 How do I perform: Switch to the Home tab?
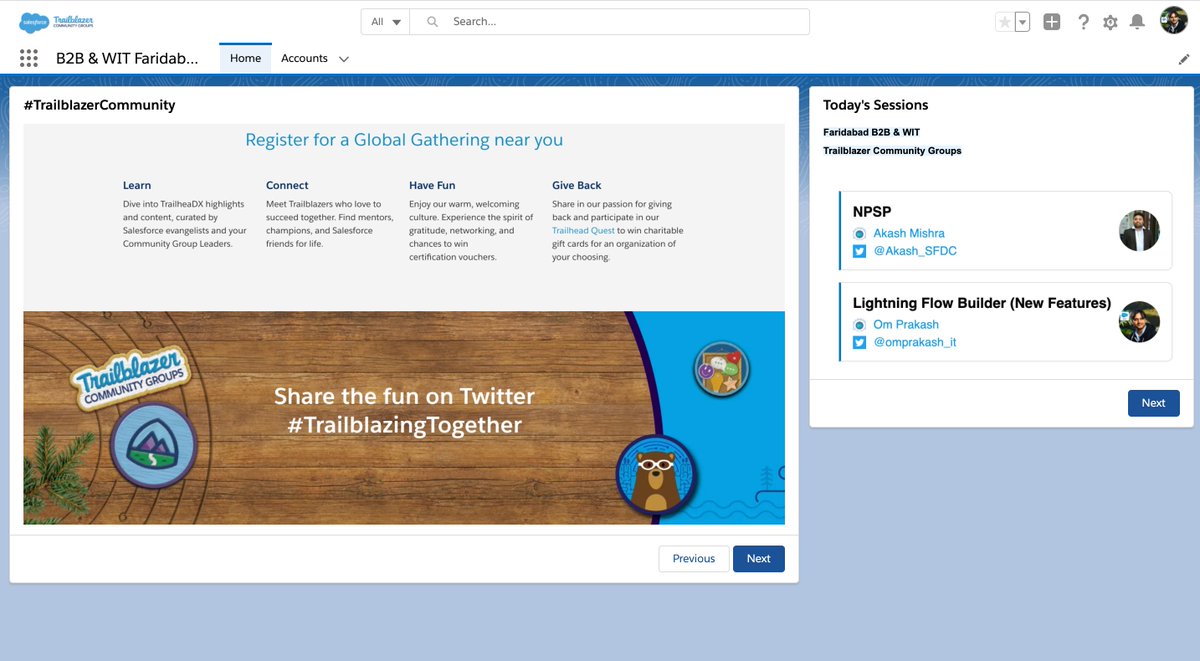245,58
